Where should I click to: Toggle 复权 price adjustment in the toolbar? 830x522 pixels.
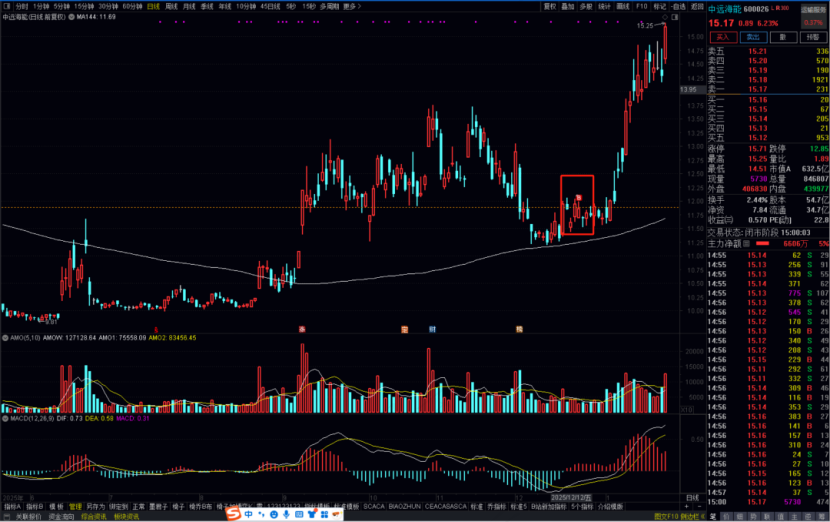pos(549,6)
